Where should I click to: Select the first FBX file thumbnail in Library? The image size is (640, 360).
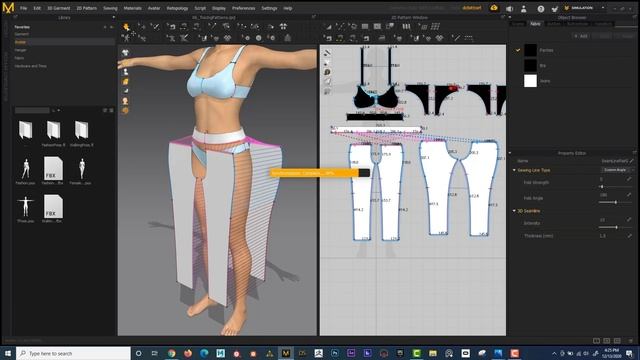[x=53, y=168]
